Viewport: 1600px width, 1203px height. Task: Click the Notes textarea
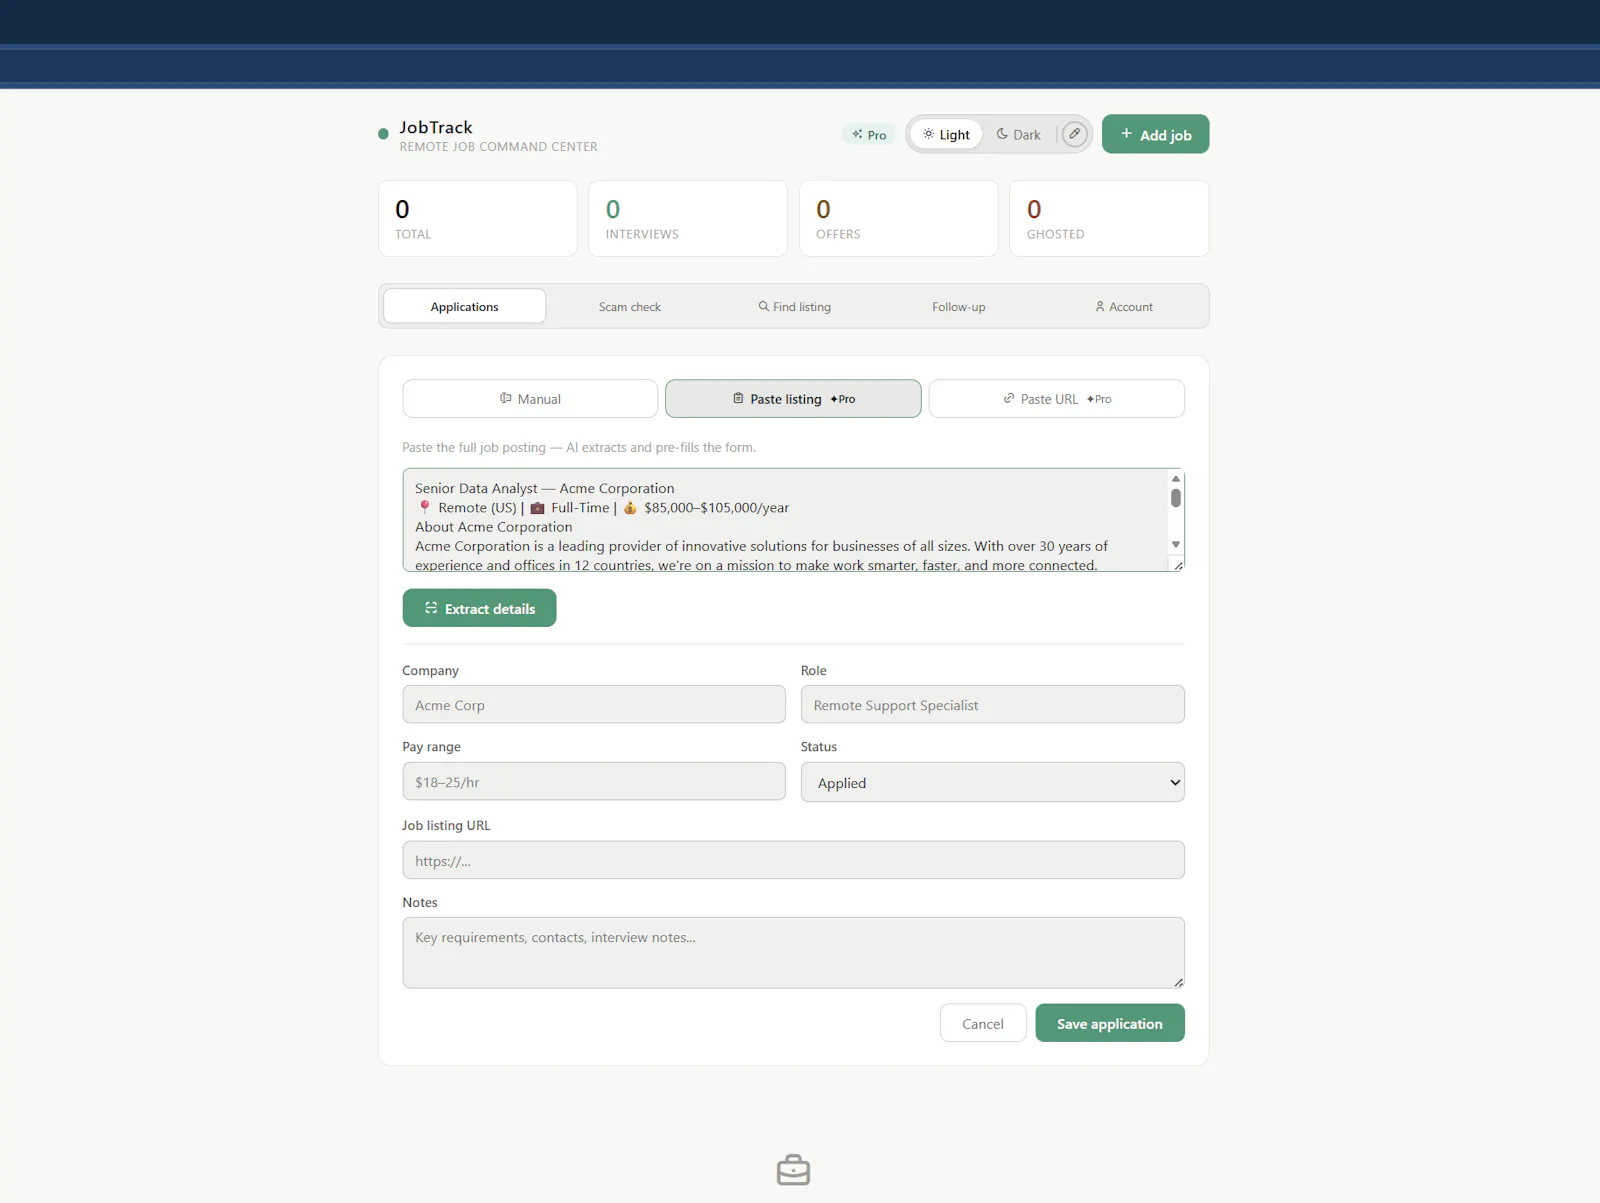point(793,953)
